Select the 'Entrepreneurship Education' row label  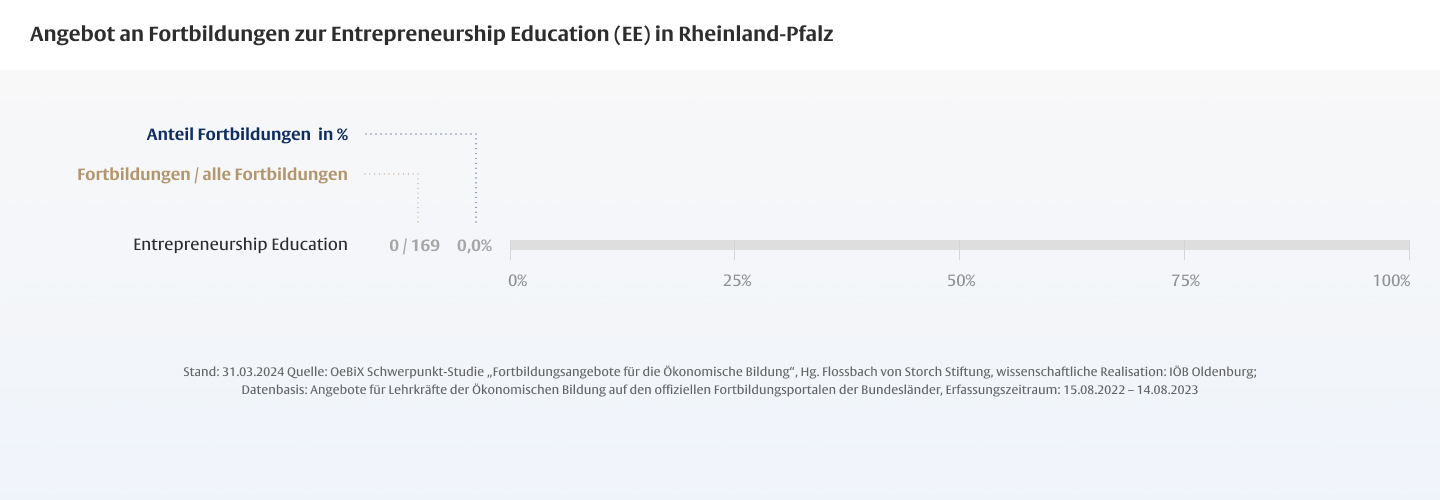coord(240,244)
